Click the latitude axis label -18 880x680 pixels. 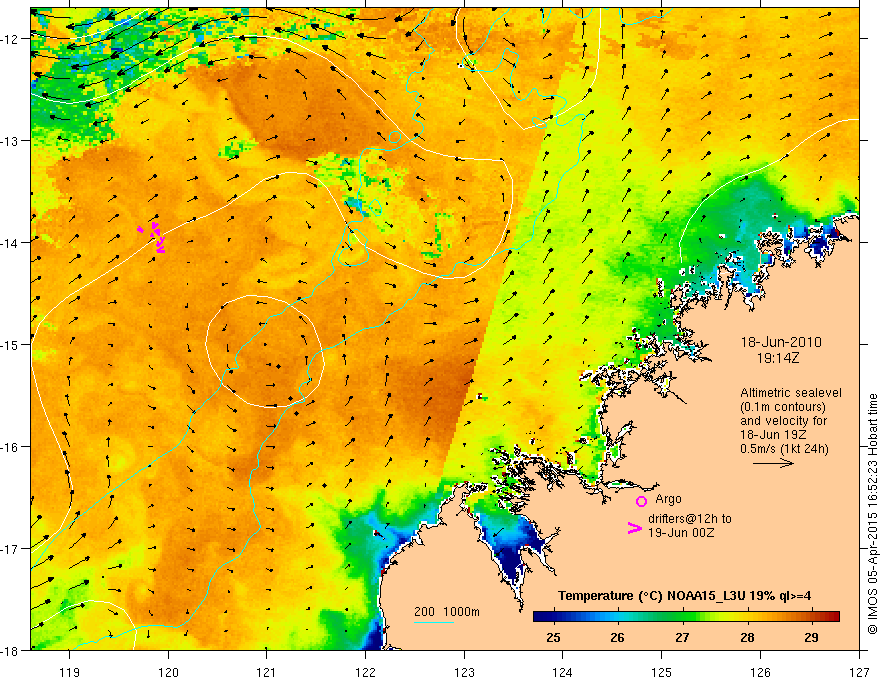11,651
